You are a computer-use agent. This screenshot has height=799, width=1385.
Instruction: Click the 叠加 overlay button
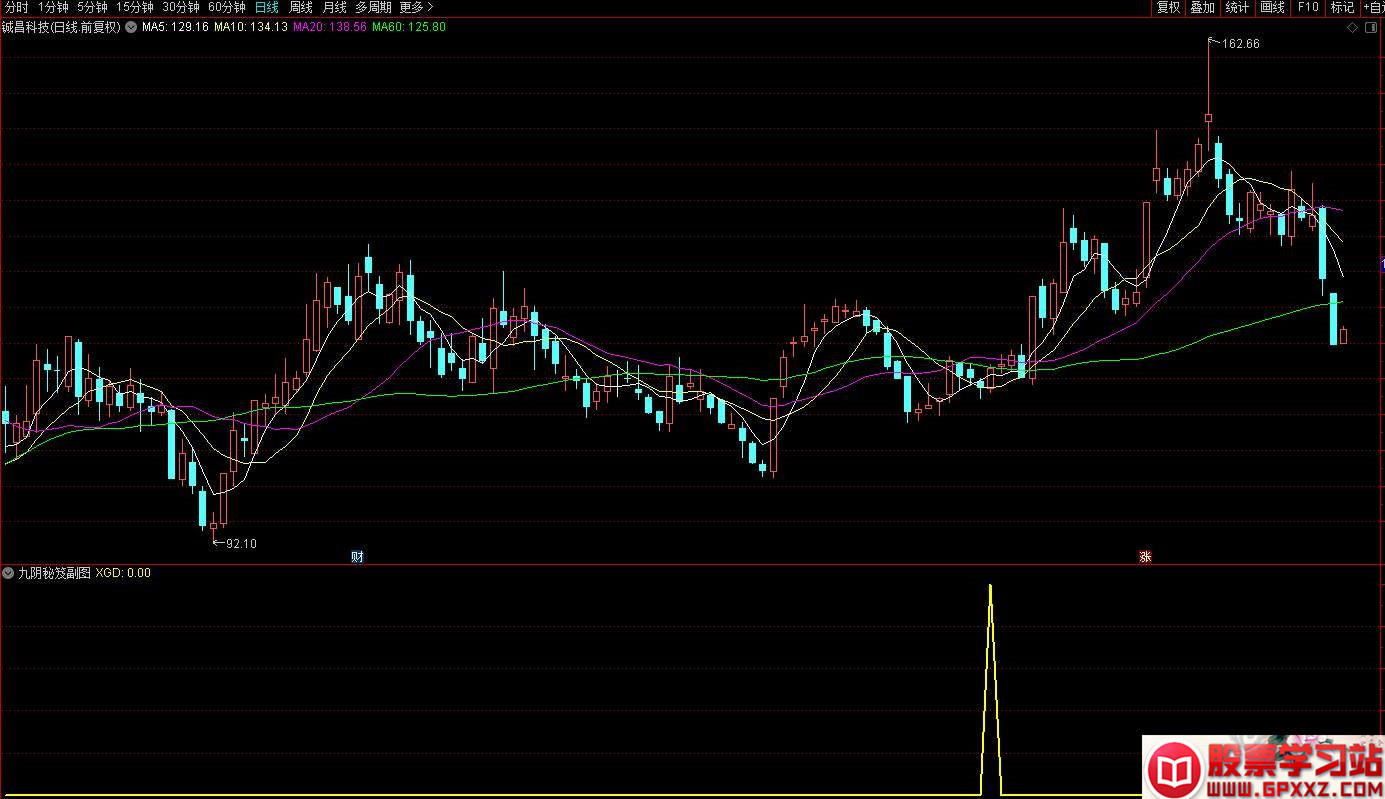[x=1202, y=7]
